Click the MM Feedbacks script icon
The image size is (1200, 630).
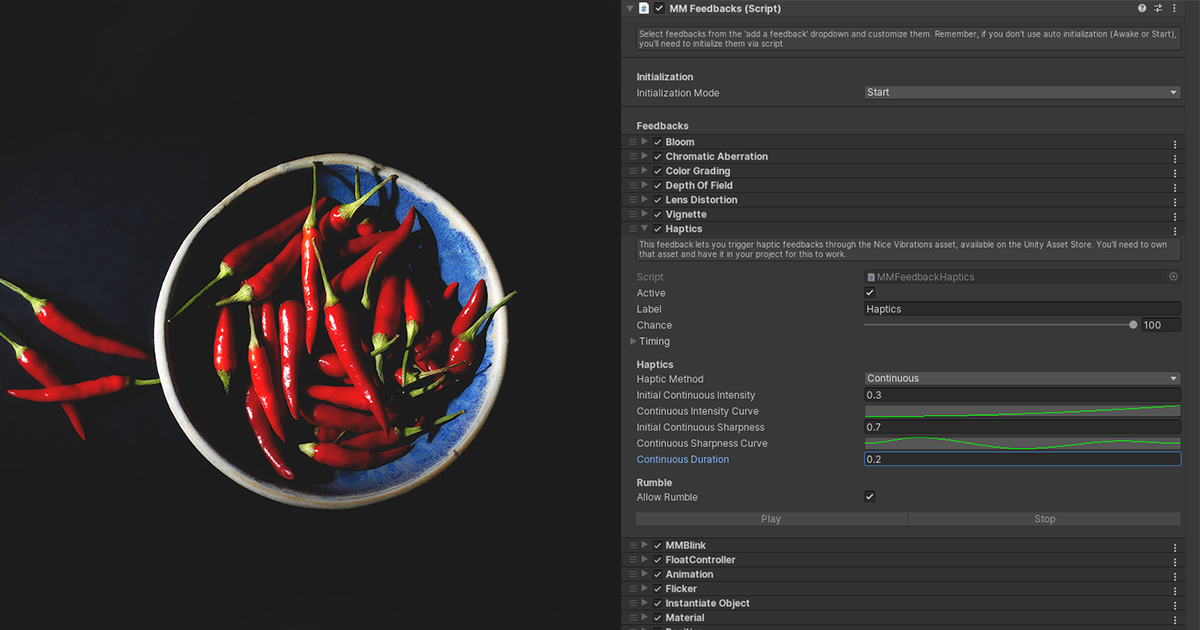coord(643,8)
